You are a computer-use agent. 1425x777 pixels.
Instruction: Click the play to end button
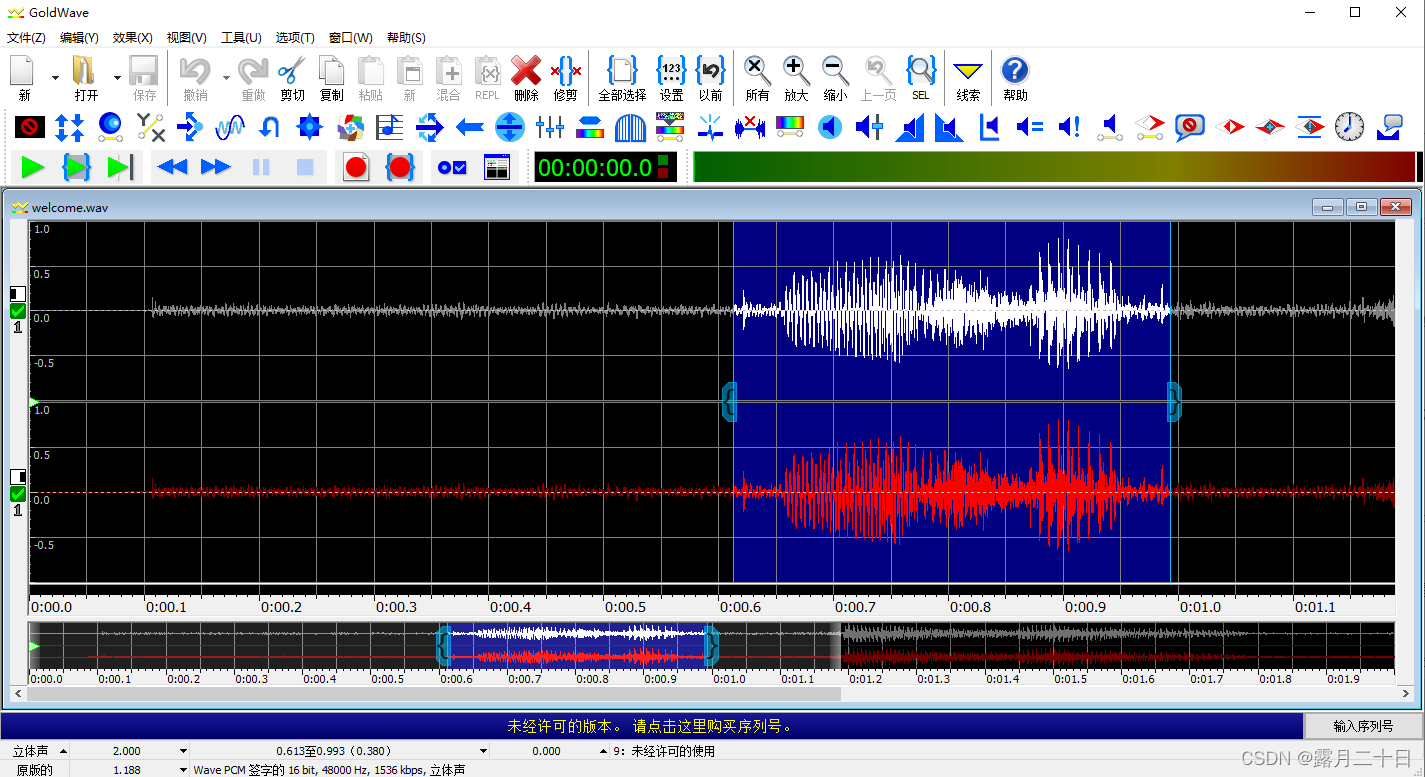pos(120,167)
